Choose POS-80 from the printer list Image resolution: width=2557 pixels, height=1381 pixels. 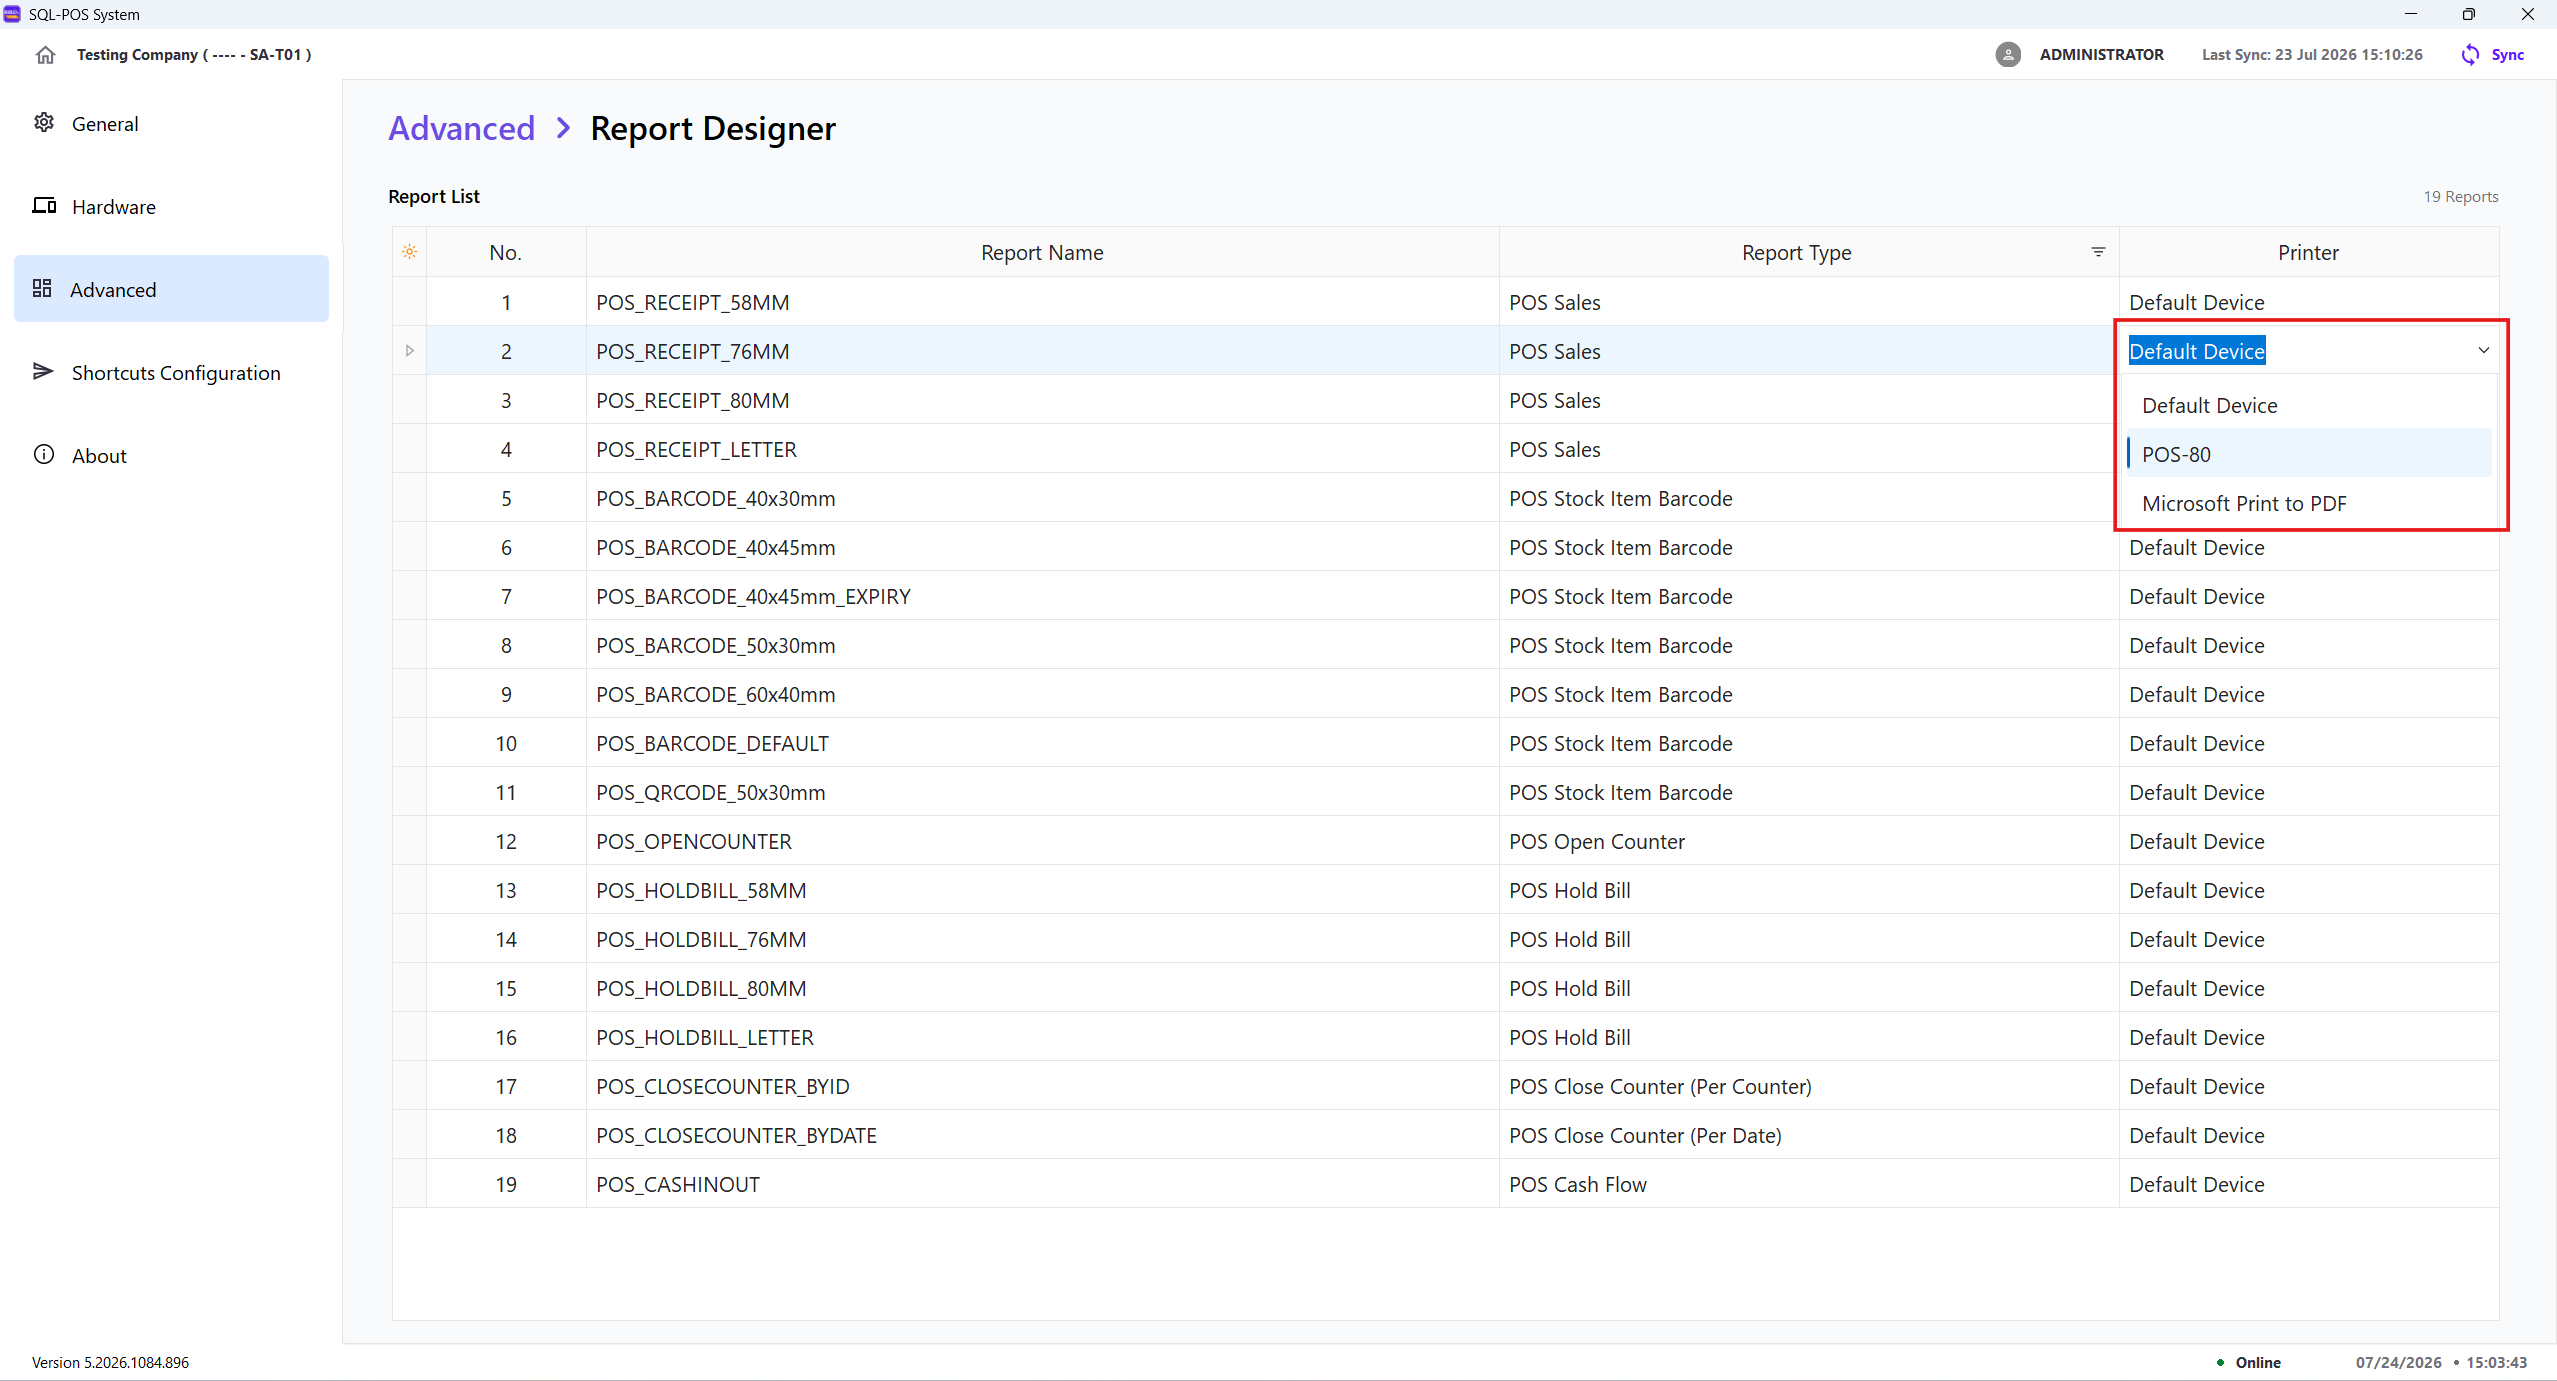click(x=2308, y=454)
